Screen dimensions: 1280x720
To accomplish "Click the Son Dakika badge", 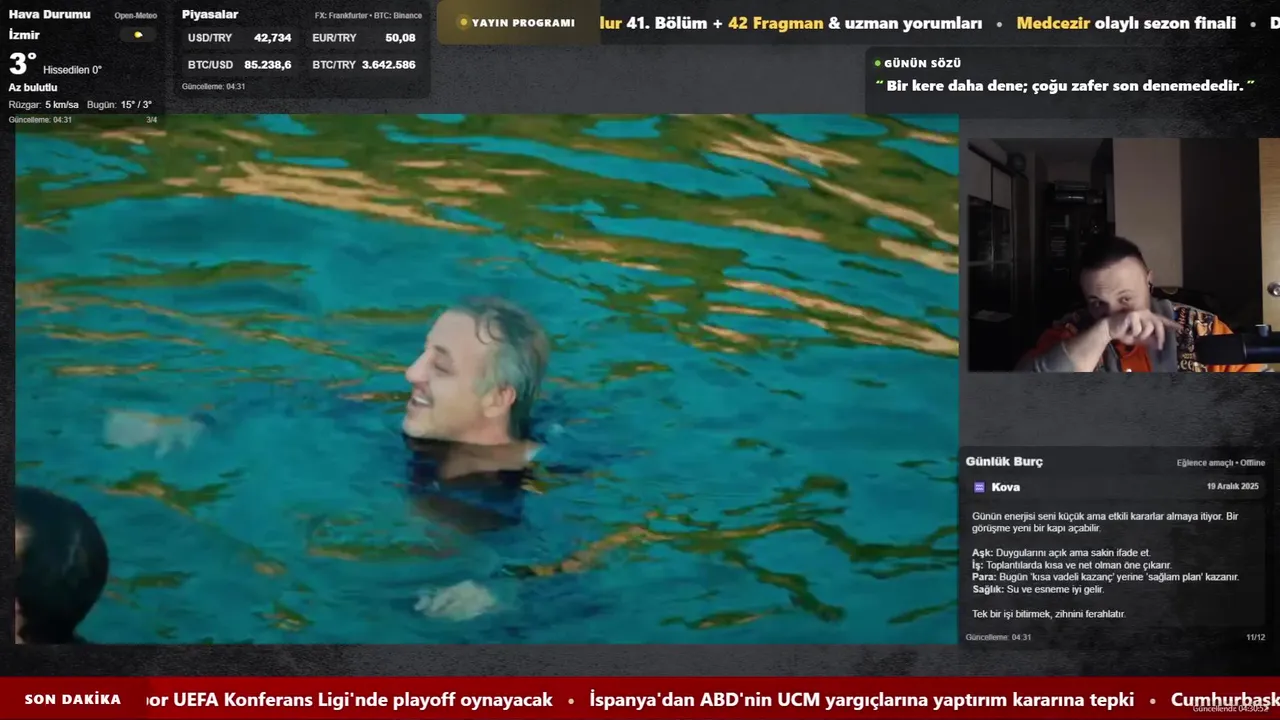I will (x=73, y=699).
